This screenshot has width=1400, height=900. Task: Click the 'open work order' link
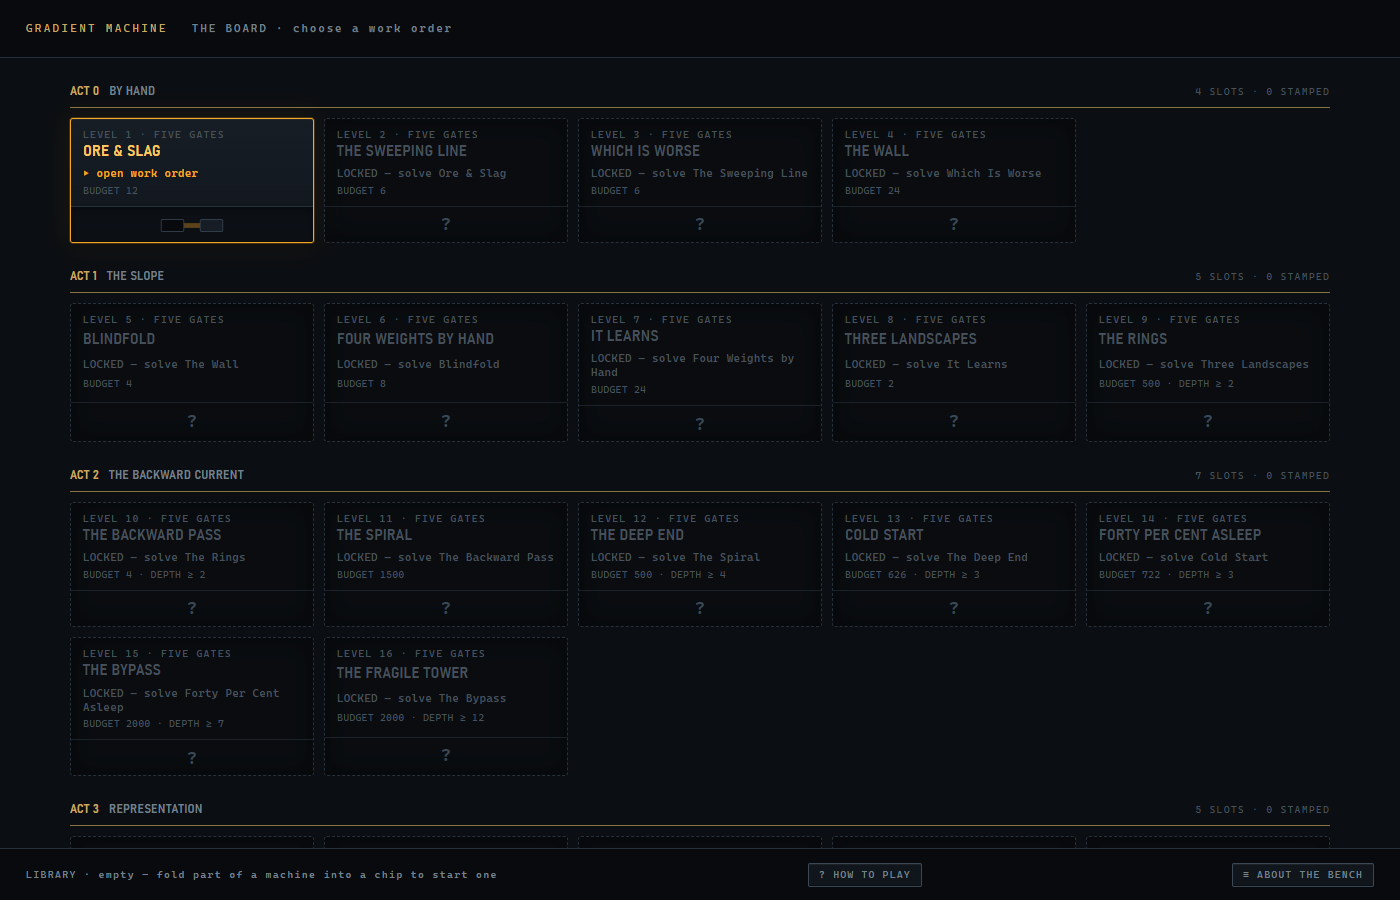pyautogui.click(x=141, y=174)
